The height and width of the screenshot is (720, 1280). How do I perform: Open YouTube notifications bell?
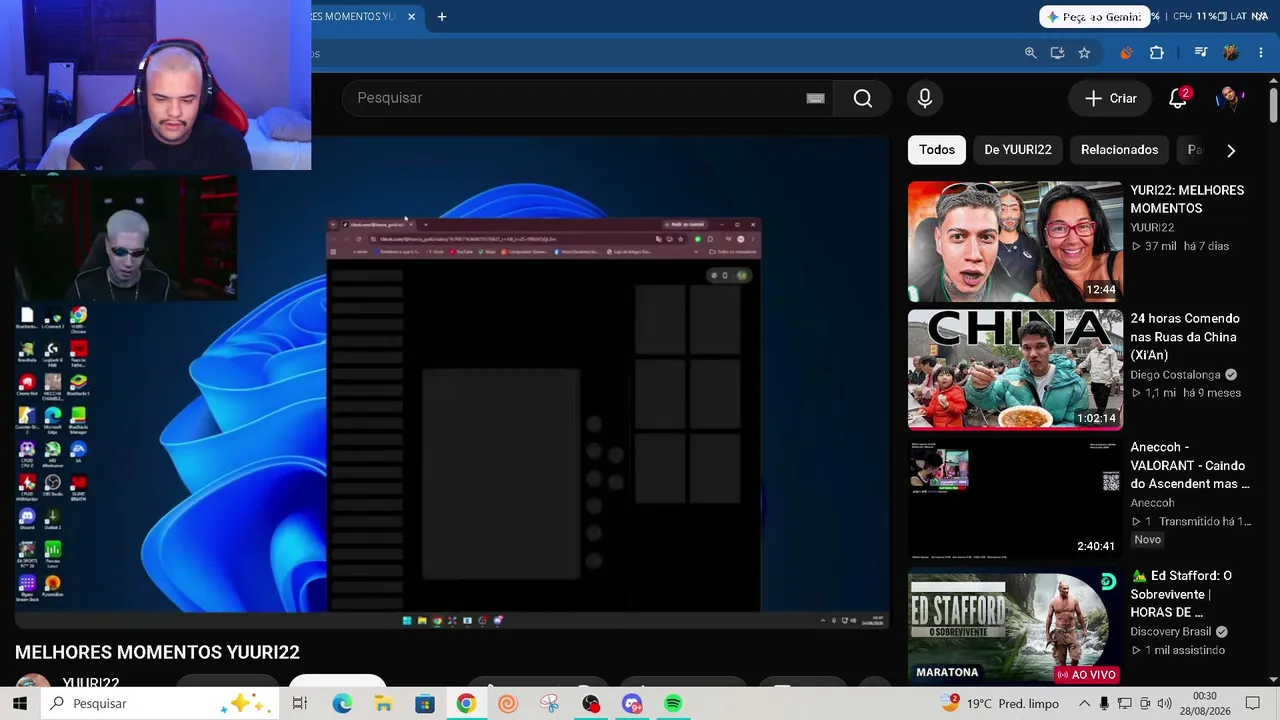[x=1178, y=98]
